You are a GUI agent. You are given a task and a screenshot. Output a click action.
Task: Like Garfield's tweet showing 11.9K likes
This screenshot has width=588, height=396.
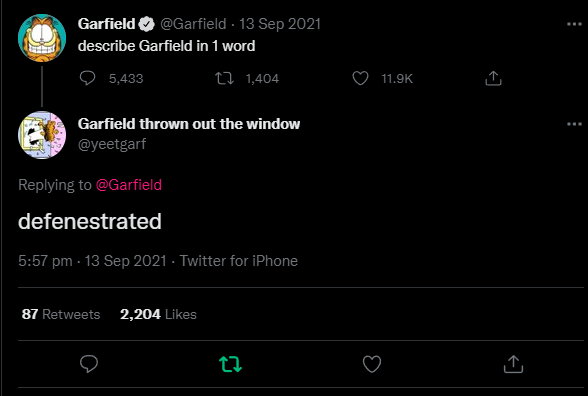pyautogui.click(x=360, y=78)
